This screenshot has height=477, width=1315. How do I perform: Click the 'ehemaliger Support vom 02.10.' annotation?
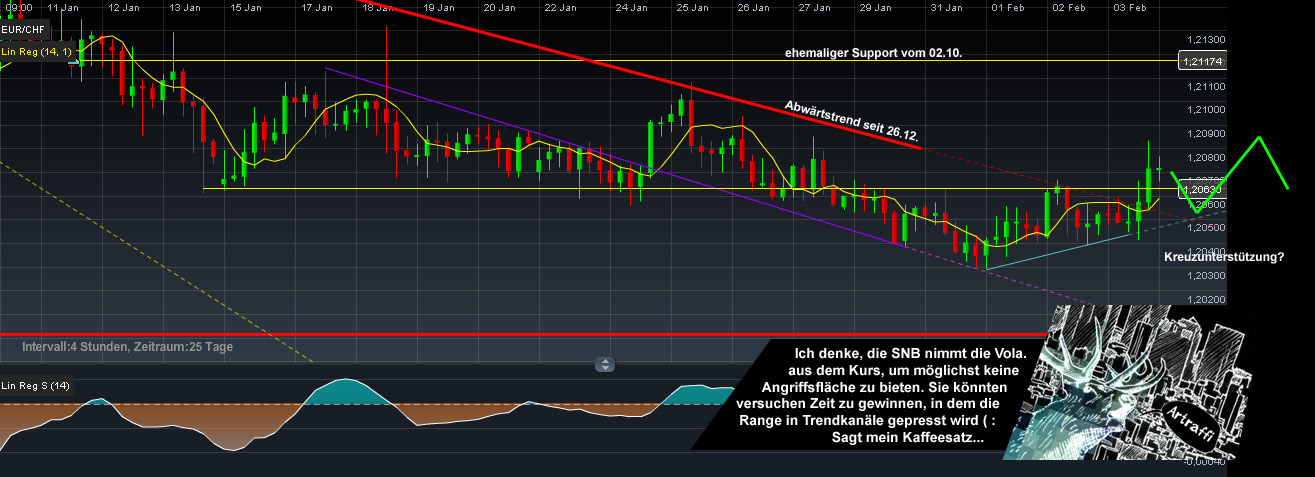[871, 51]
